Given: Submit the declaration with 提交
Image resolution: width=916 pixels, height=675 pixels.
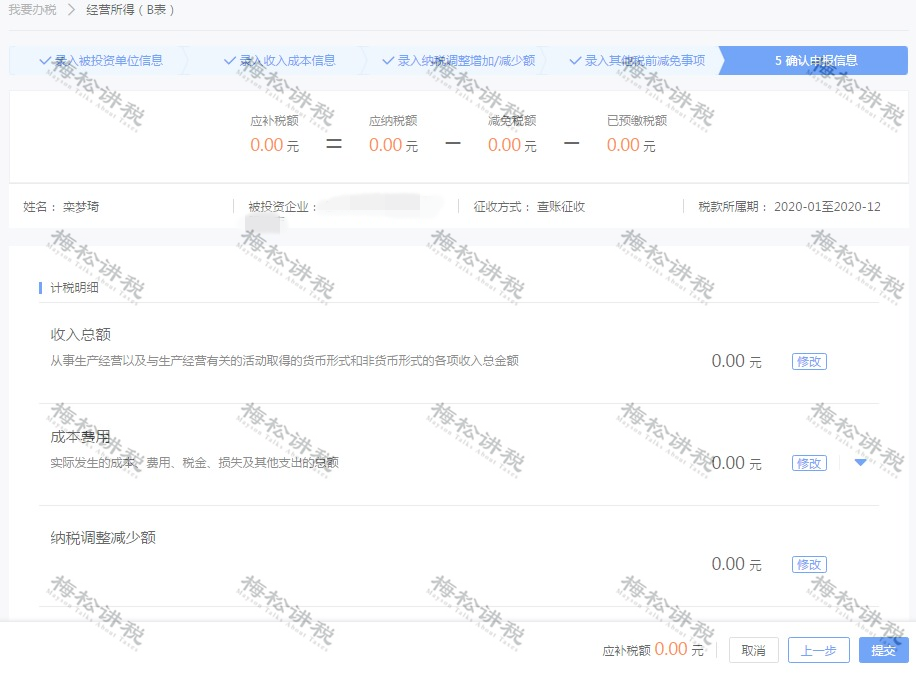Looking at the screenshot, I should (883, 650).
